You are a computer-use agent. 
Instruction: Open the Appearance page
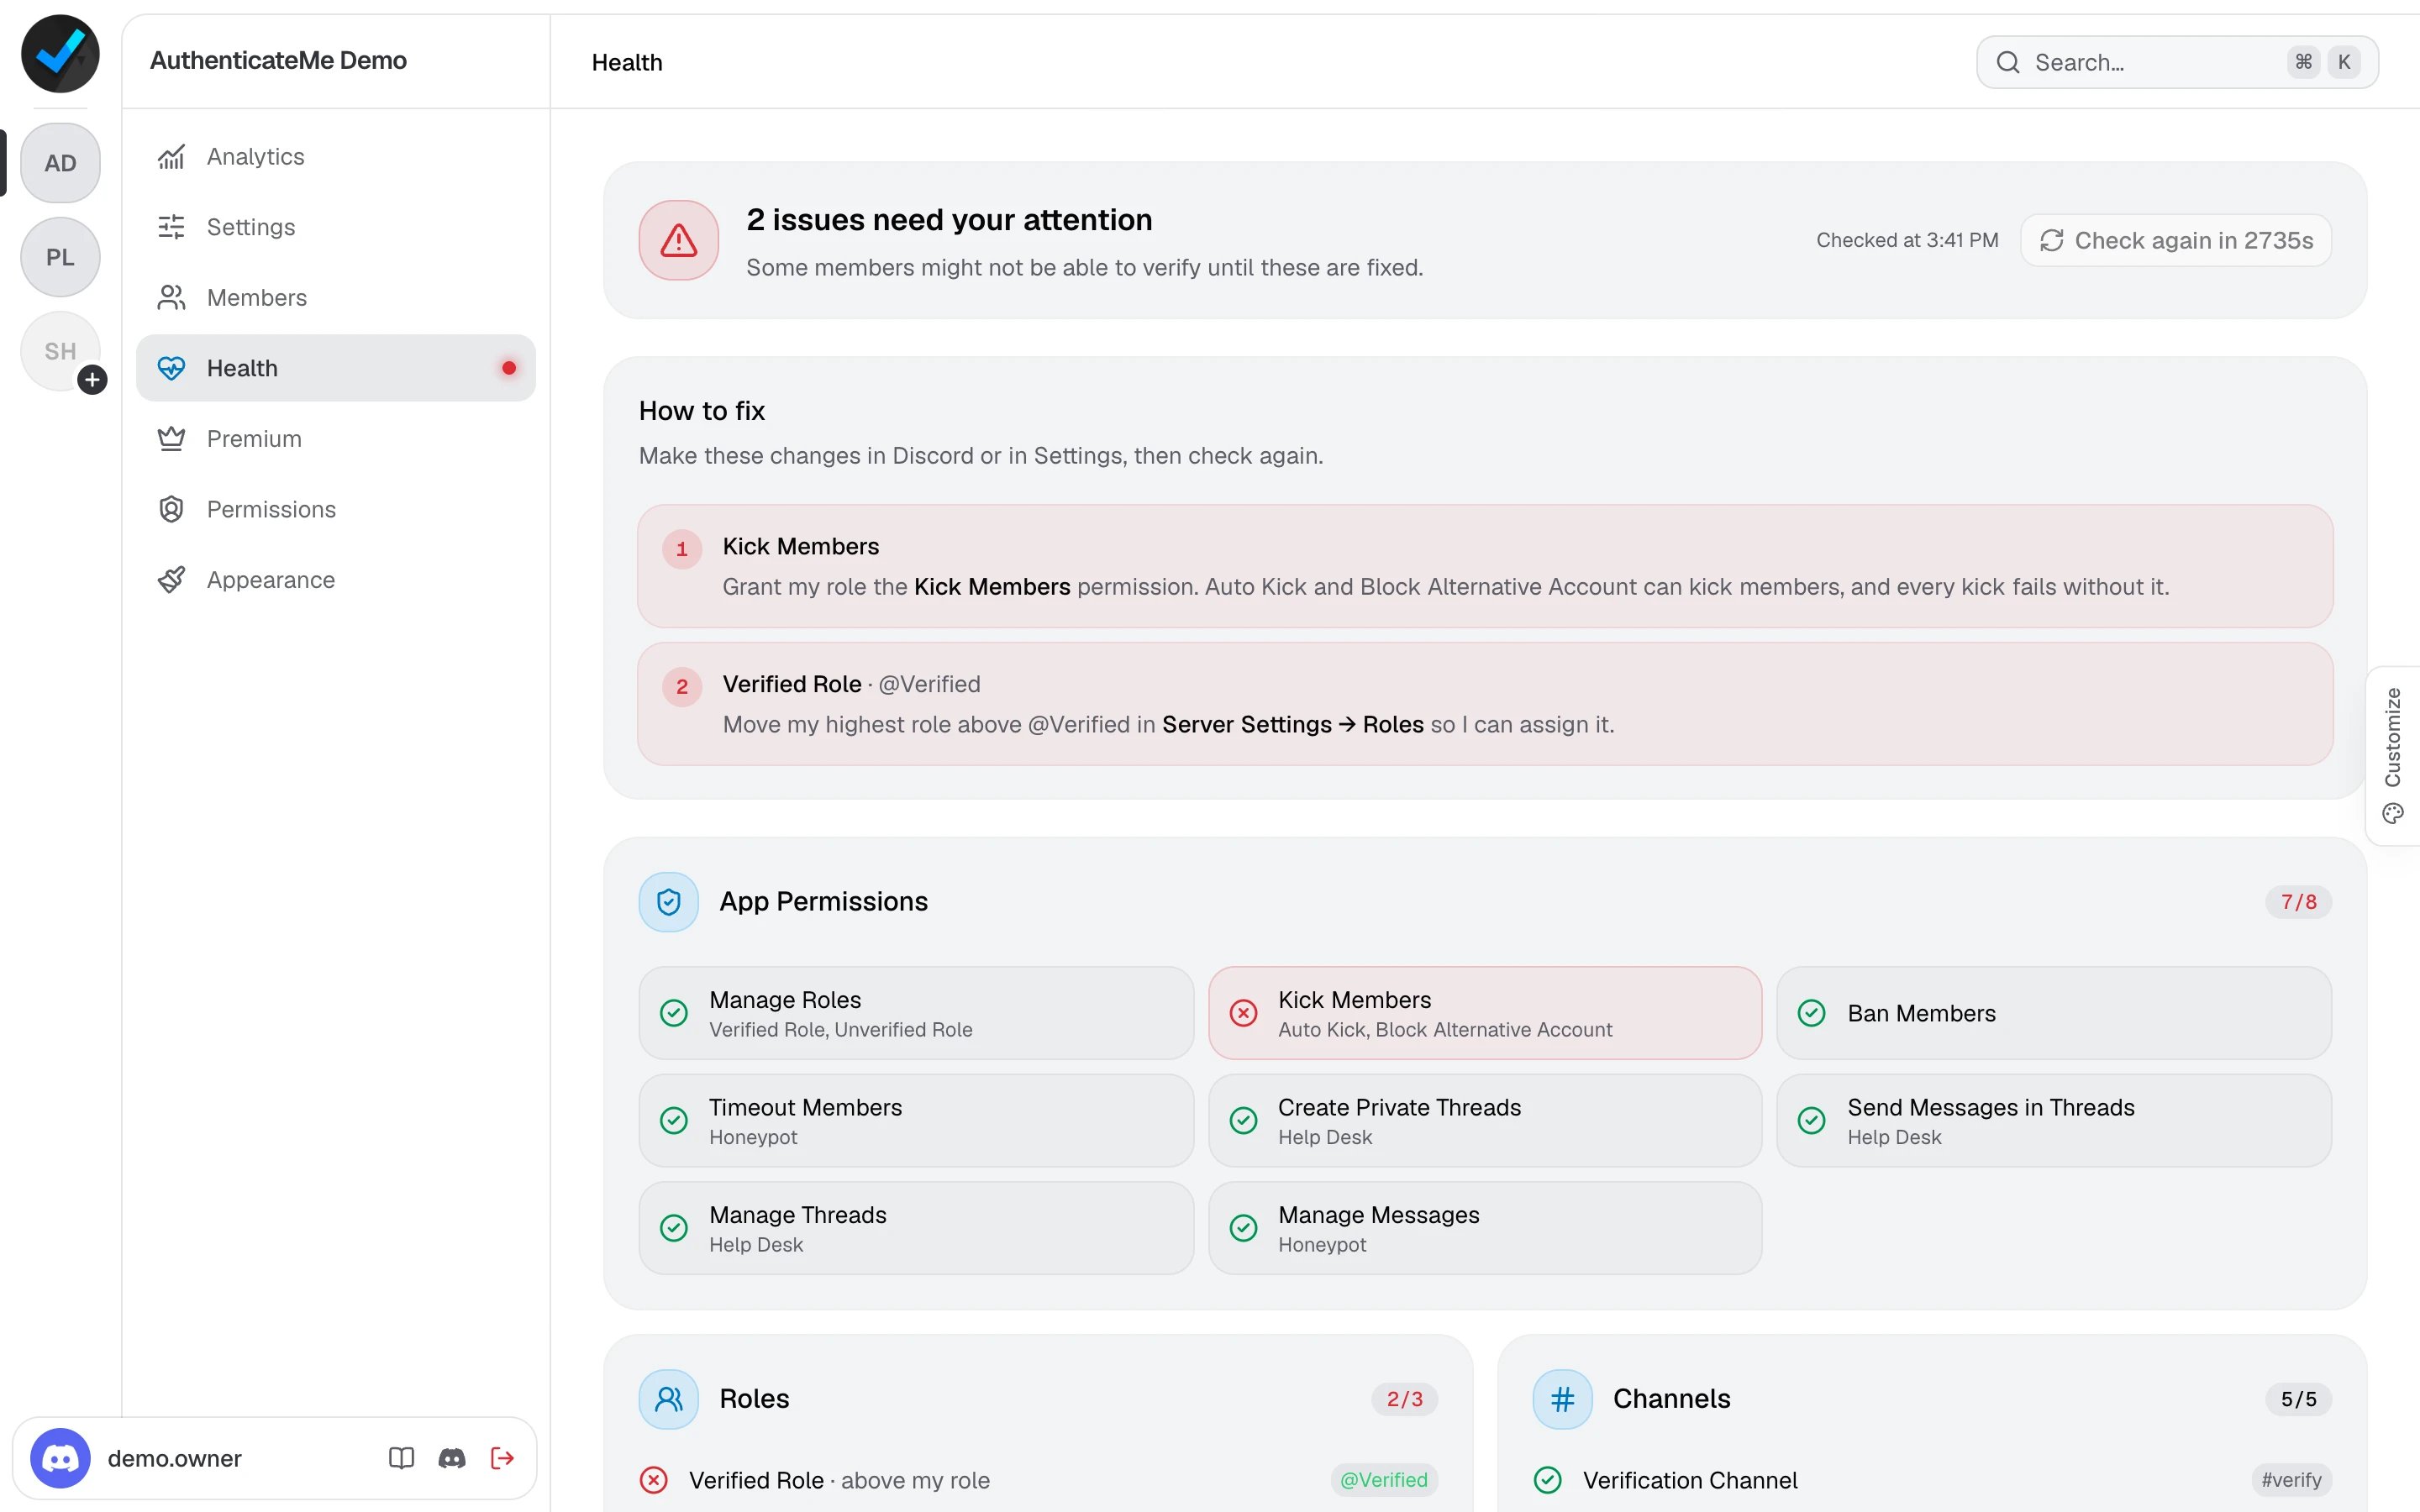tap(336, 580)
